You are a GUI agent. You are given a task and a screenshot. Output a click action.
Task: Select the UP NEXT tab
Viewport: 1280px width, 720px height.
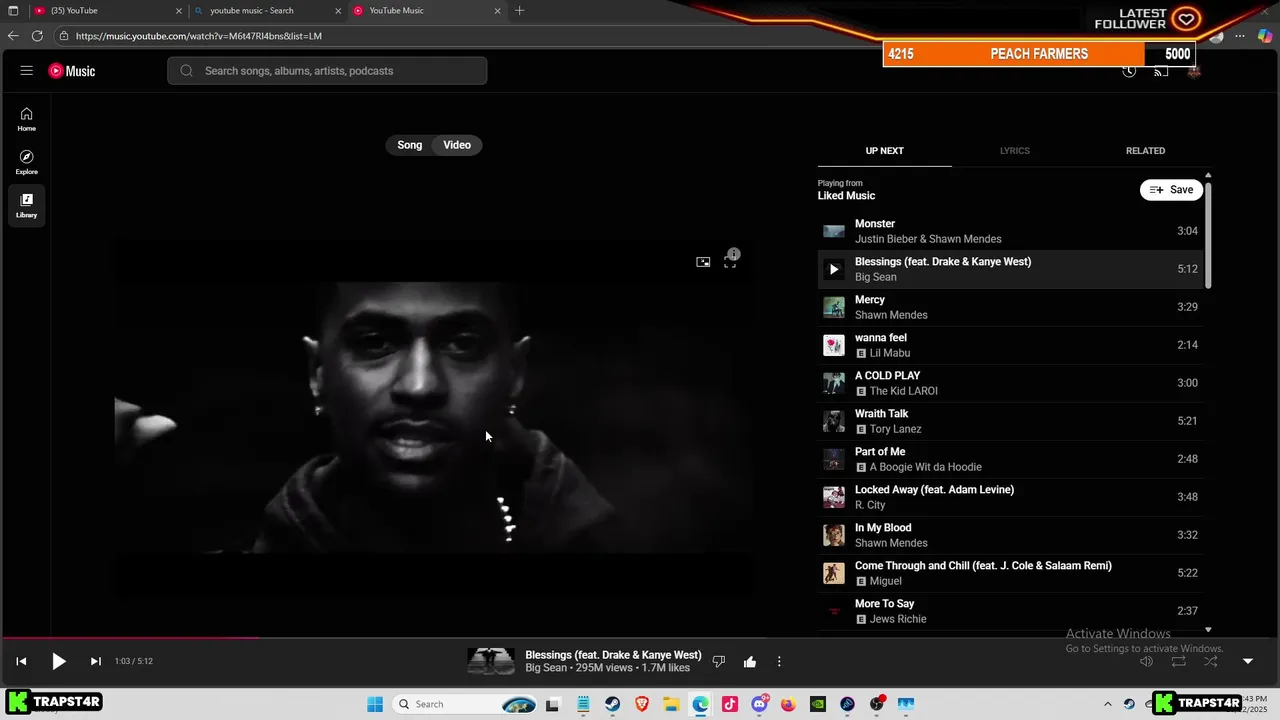coord(884,151)
